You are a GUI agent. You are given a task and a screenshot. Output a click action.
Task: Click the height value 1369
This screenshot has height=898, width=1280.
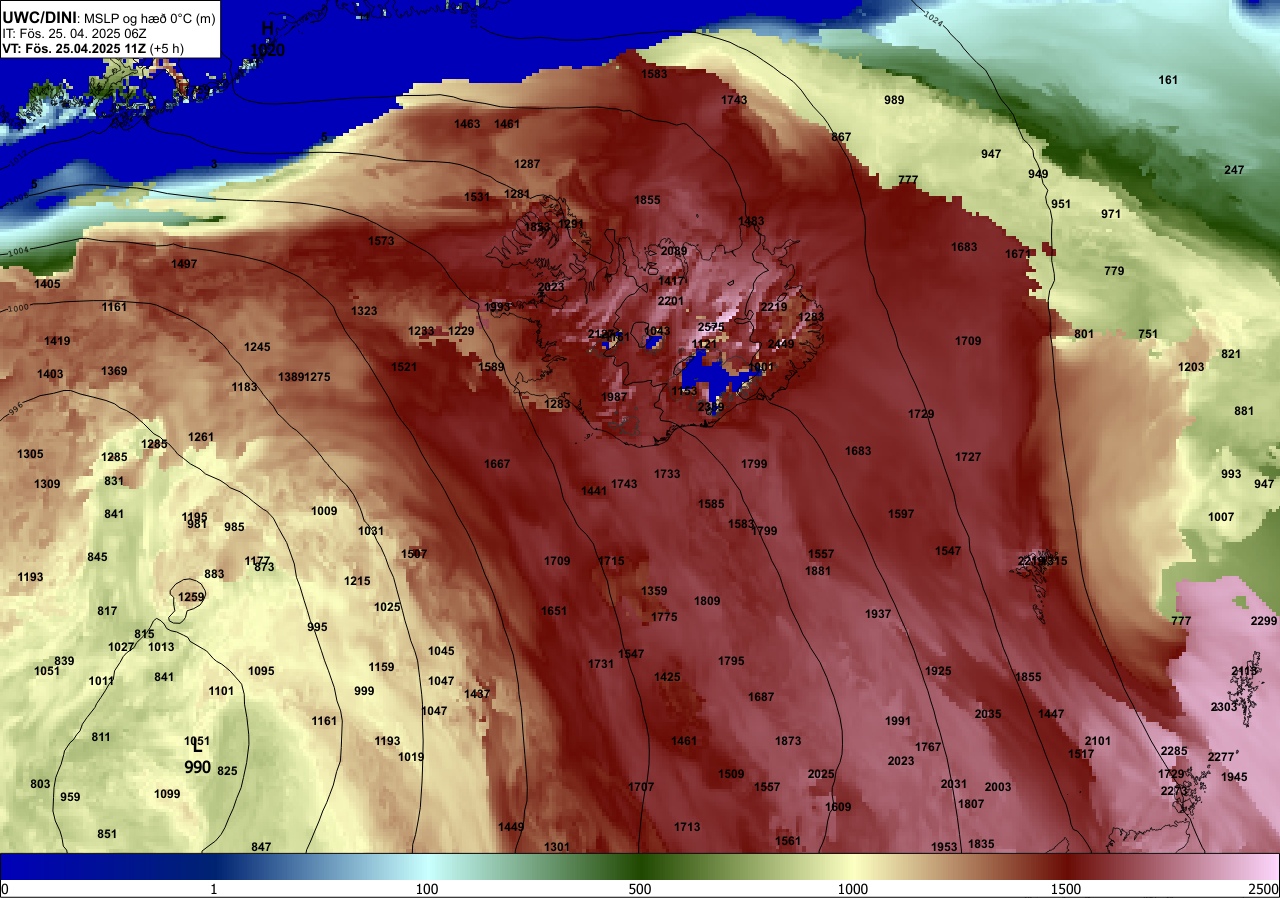pyautogui.click(x=114, y=371)
